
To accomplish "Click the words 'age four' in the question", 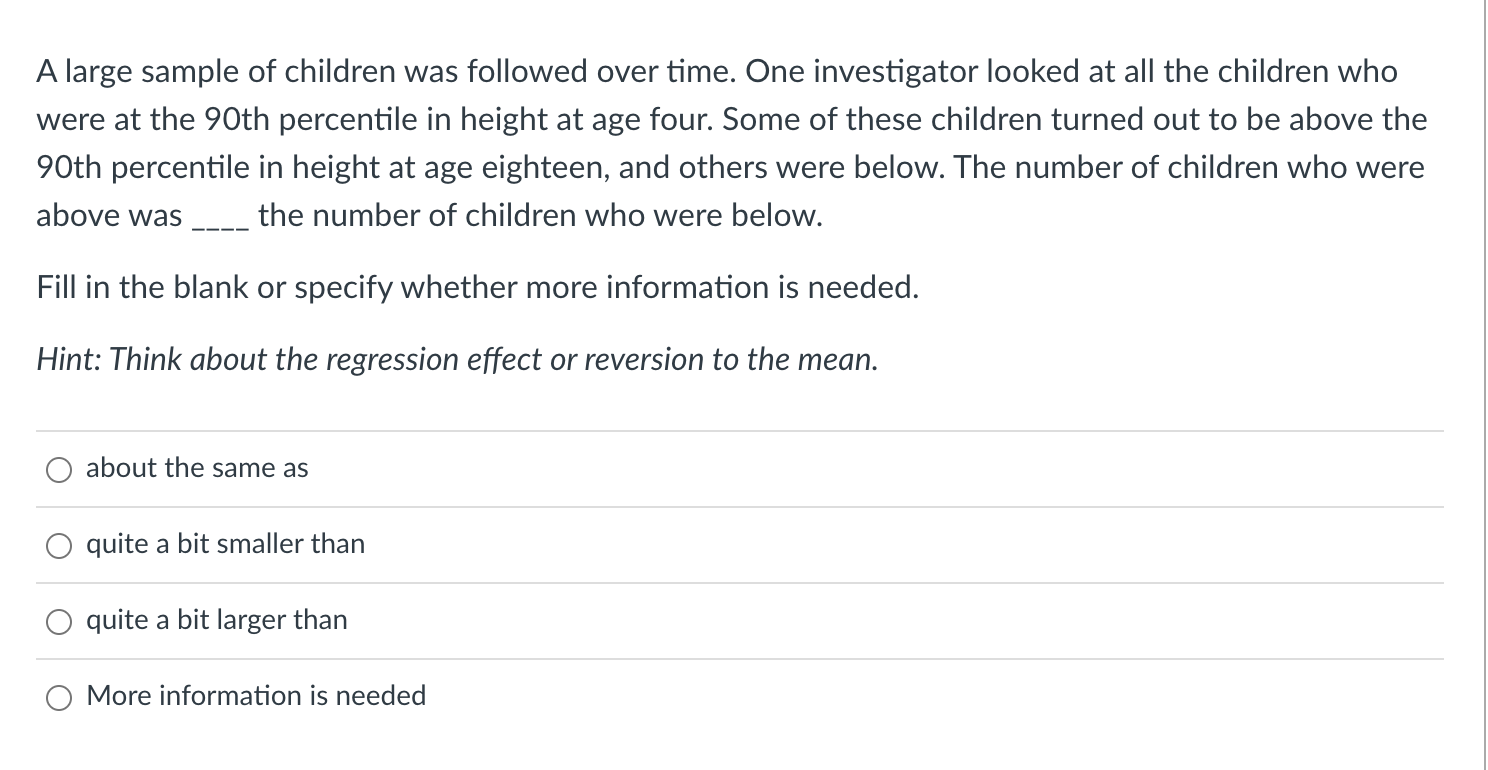I will 653,120.
